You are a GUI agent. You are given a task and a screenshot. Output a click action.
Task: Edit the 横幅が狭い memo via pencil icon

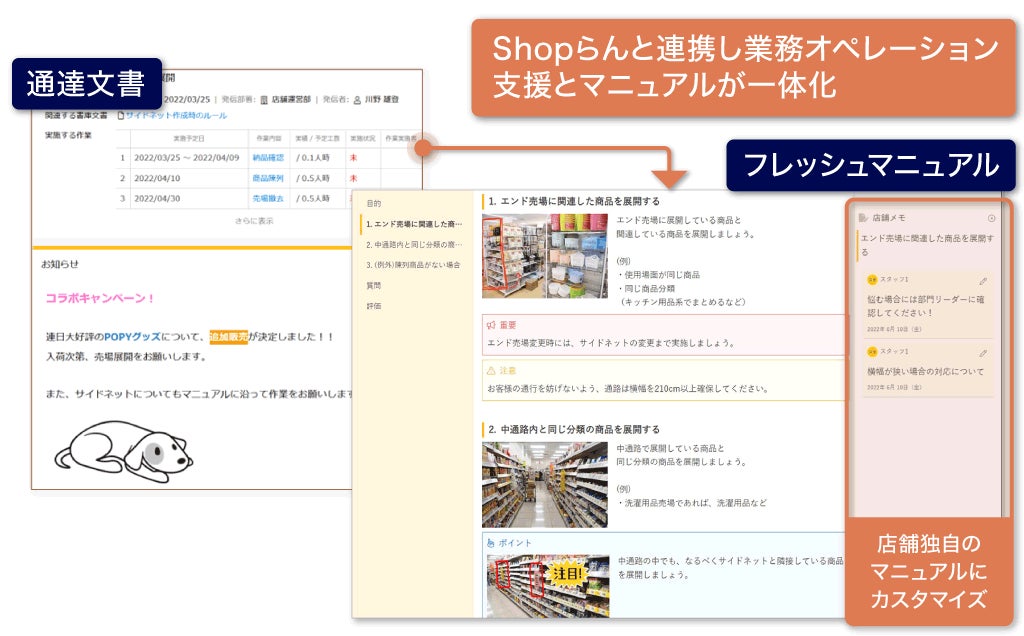[983, 354]
